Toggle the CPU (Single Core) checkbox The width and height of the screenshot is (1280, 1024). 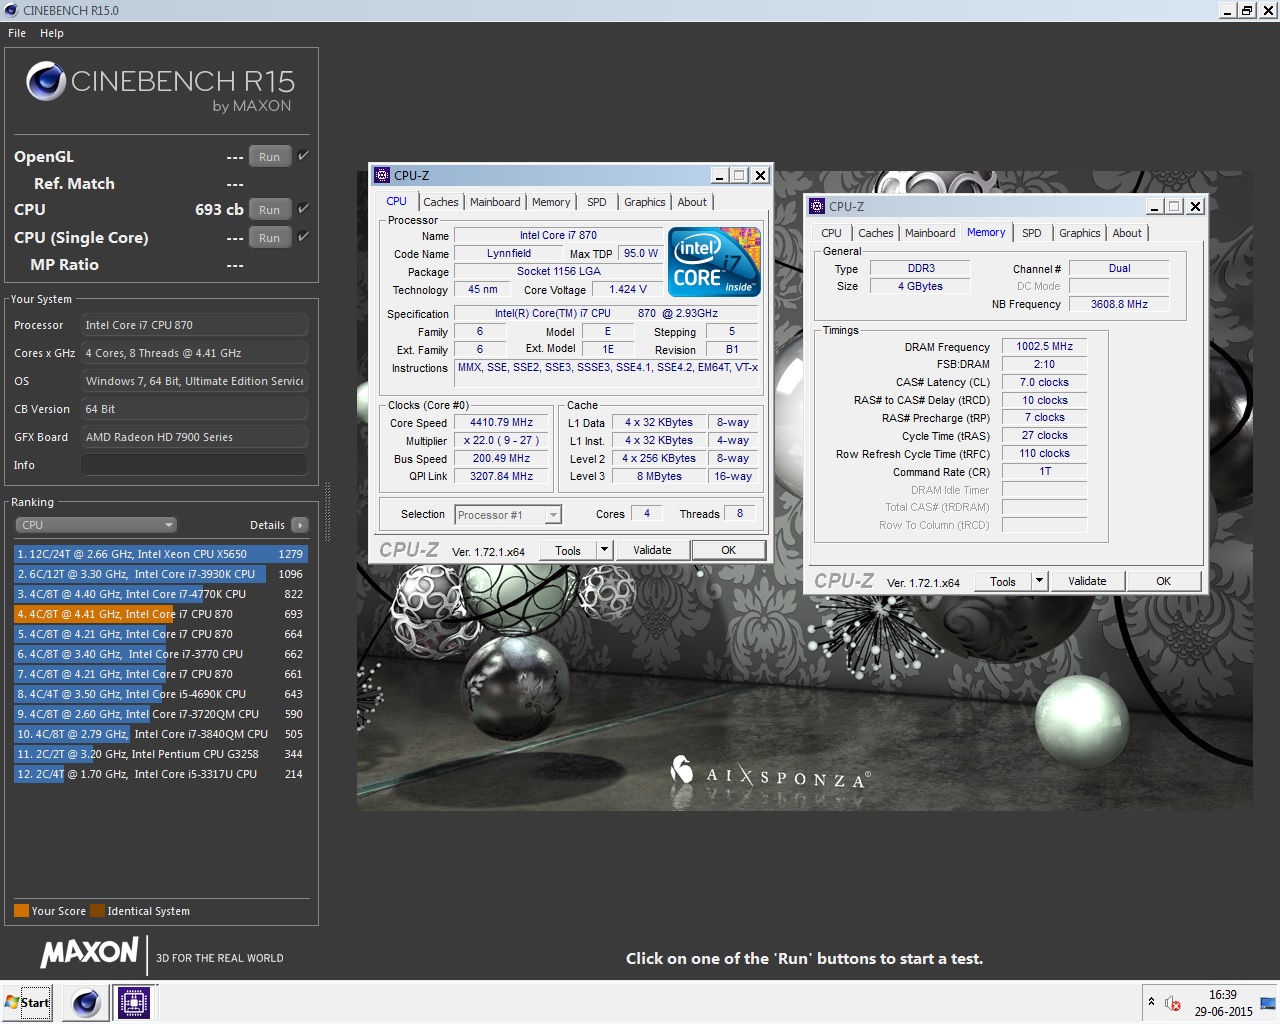click(303, 237)
